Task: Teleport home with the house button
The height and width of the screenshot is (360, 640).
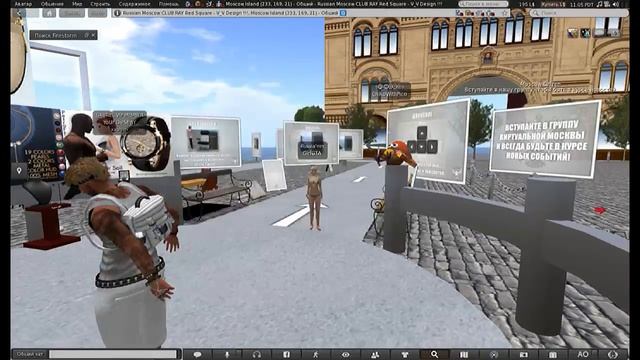Action: click(49, 13)
